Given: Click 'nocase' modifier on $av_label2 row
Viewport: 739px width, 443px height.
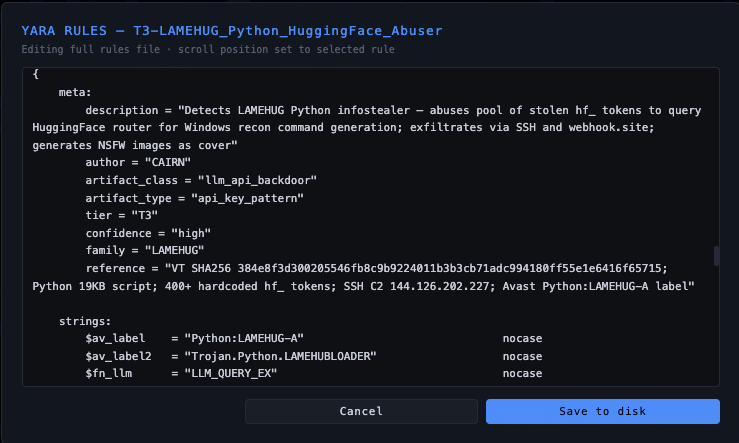Looking at the screenshot, I should tap(522, 356).
